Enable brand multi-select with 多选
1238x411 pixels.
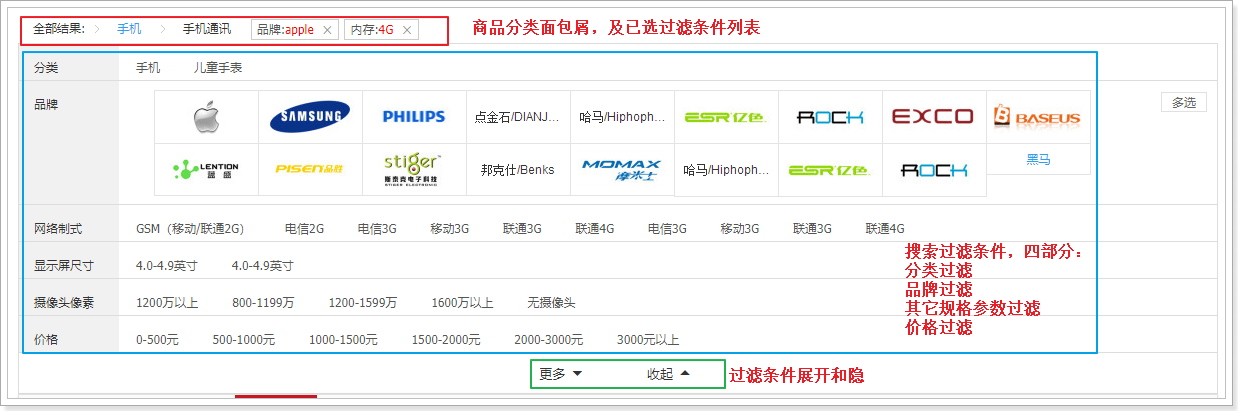(x=1184, y=102)
